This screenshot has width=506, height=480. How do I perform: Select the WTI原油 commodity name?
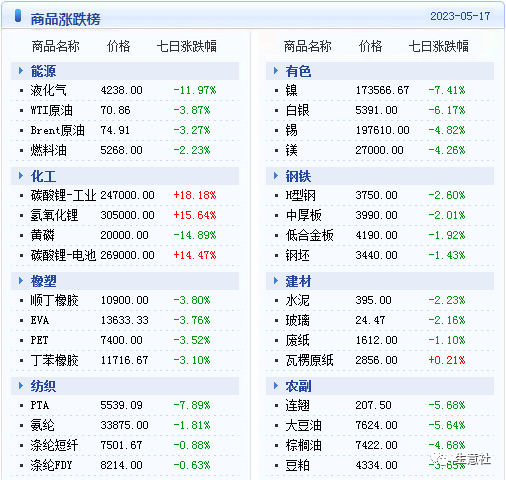point(52,110)
